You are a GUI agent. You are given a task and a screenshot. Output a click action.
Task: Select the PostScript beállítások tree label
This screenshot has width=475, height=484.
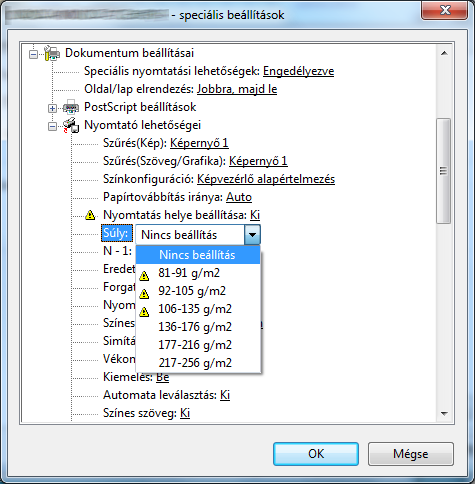tap(140, 107)
